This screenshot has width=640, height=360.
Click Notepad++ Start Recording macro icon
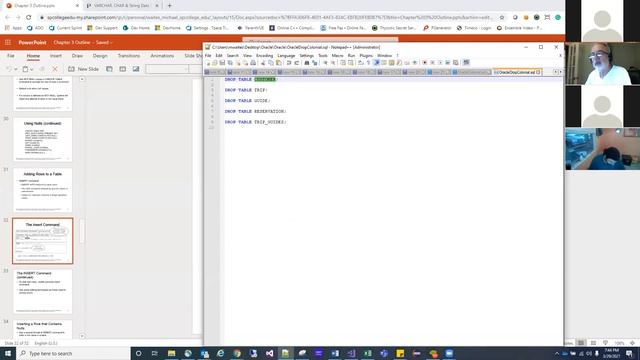click(x=425, y=63)
